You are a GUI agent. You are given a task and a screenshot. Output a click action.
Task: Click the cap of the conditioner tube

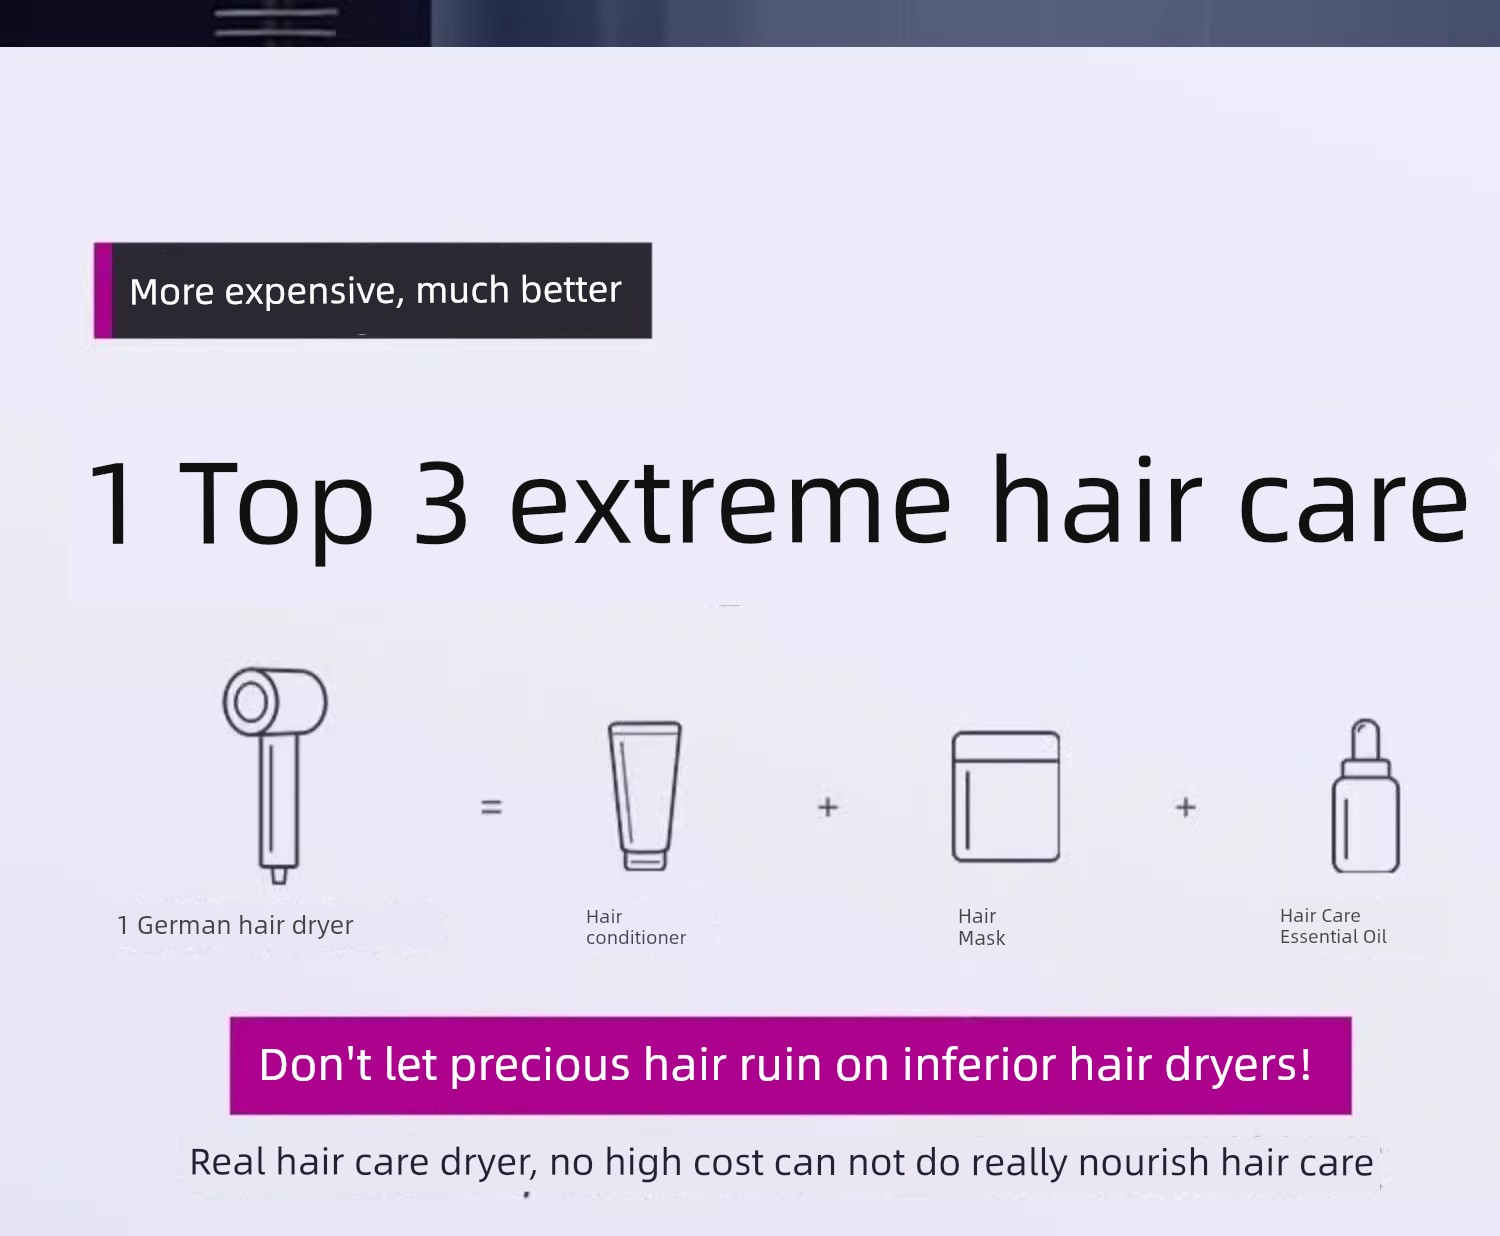(645, 860)
